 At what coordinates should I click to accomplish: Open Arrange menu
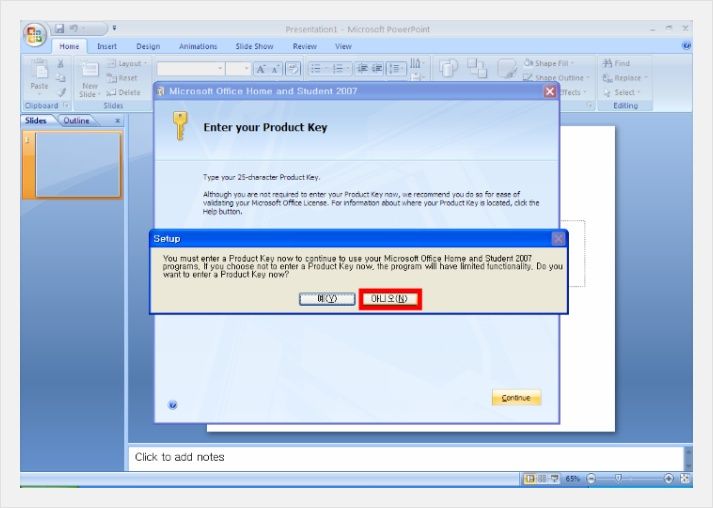477,69
